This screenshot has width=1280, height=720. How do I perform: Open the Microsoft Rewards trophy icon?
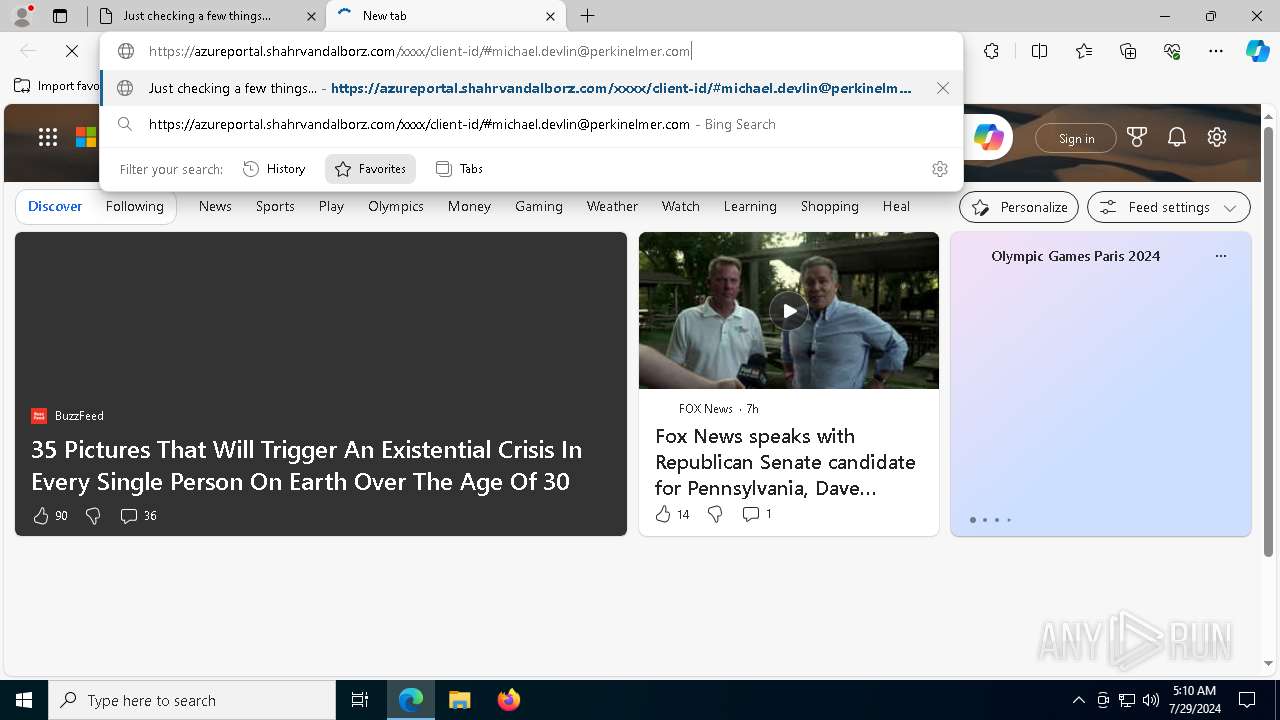1137,138
